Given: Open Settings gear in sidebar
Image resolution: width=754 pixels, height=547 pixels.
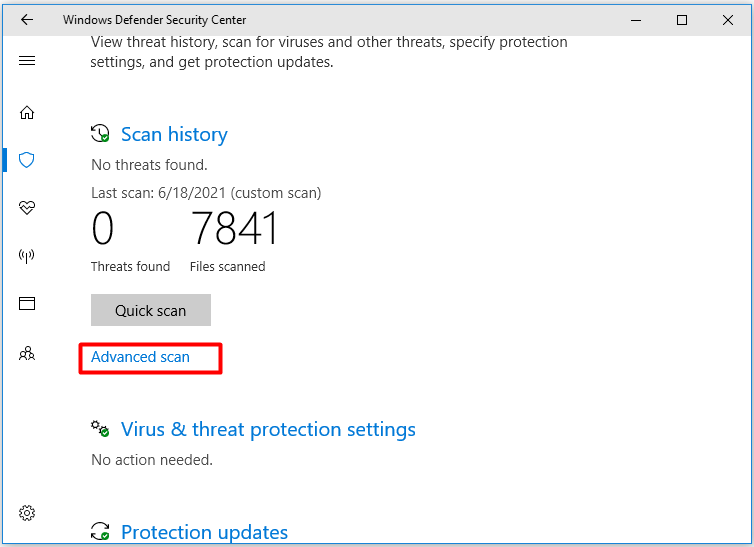Looking at the screenshot, I should point(27,513).
